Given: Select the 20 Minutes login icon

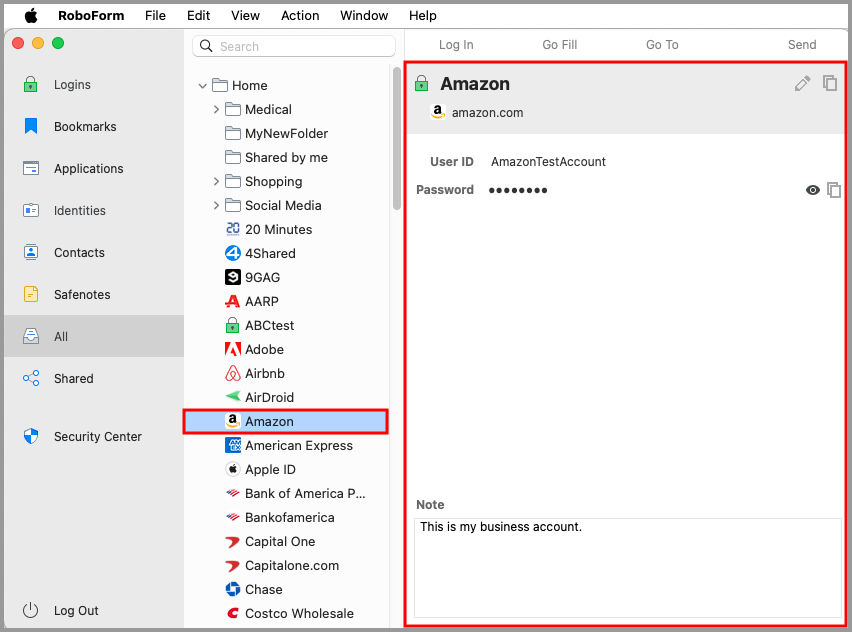Looking at the screenshot, I should pos(233,229).
